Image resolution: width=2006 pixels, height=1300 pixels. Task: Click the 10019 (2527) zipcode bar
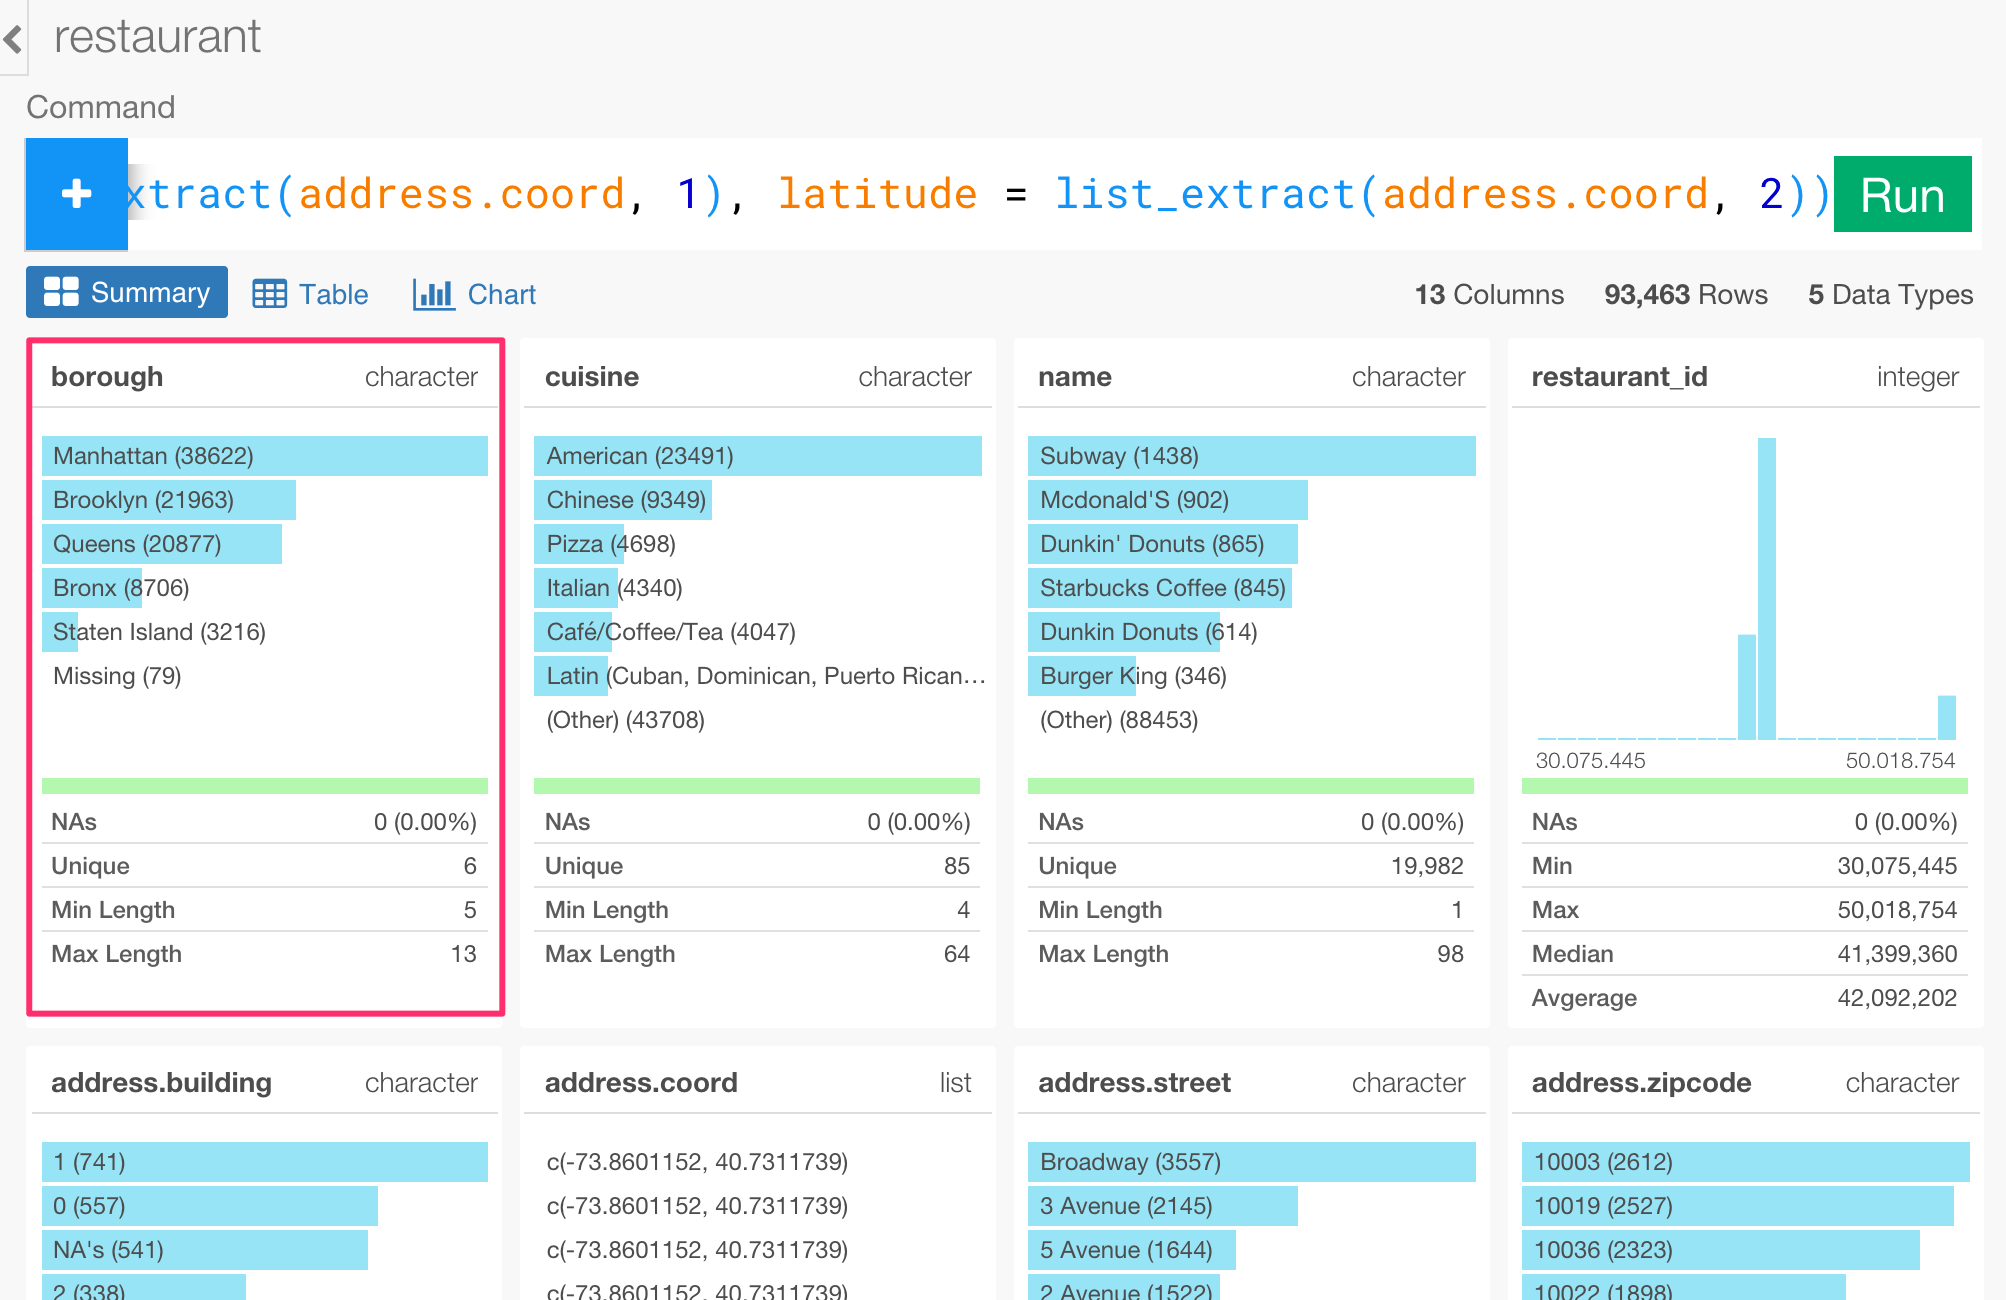click(x=1738, y=1206)
